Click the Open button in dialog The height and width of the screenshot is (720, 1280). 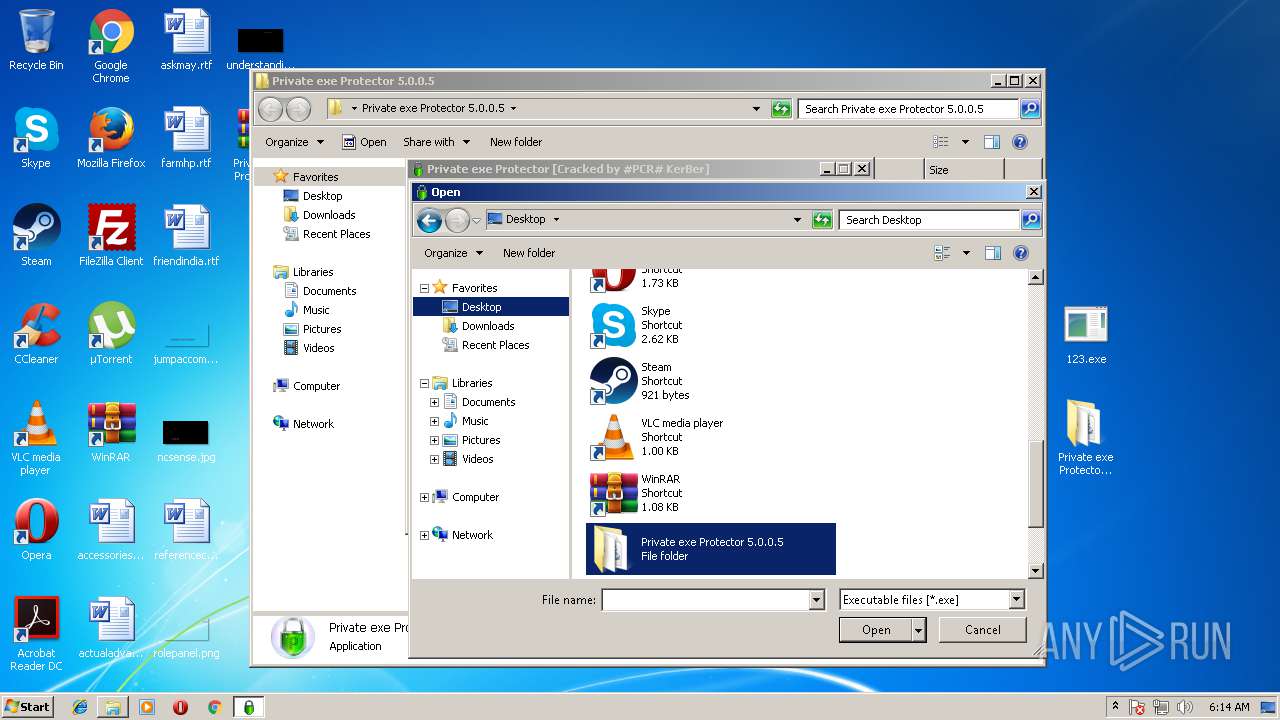pyautogui.click(x=876, y=630)
